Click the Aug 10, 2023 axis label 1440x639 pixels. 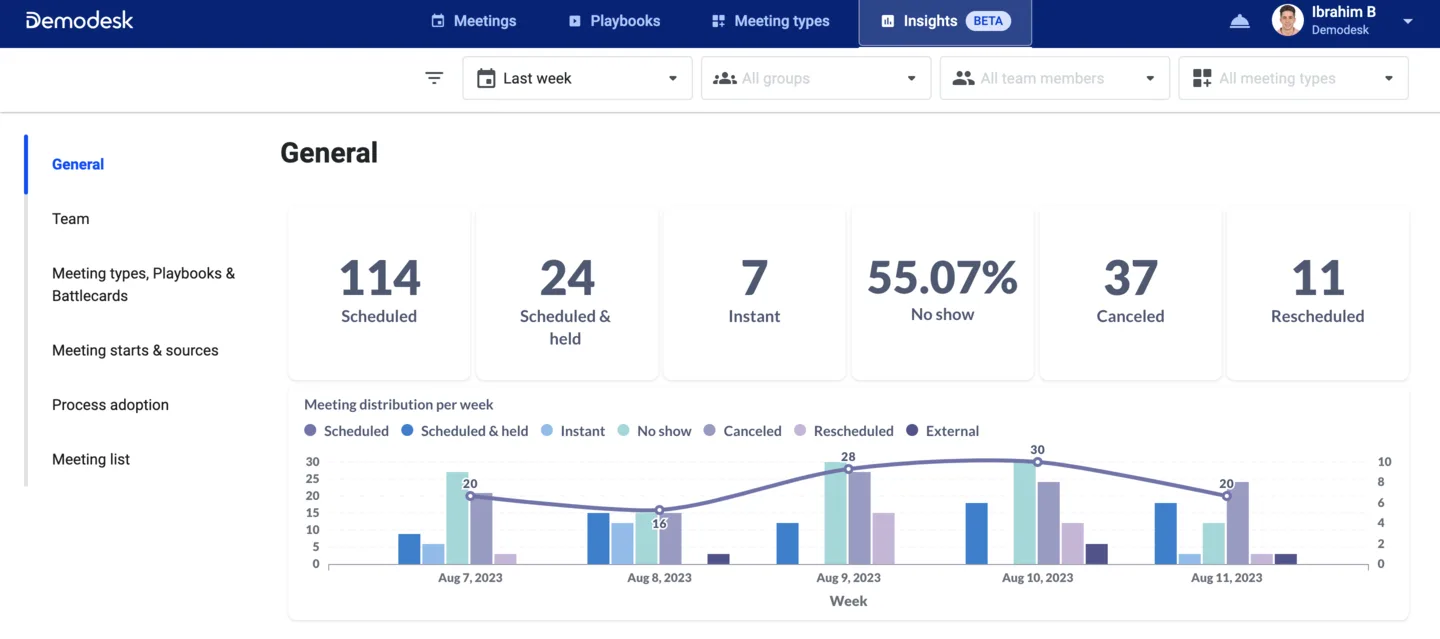(x=1037, y=578)
